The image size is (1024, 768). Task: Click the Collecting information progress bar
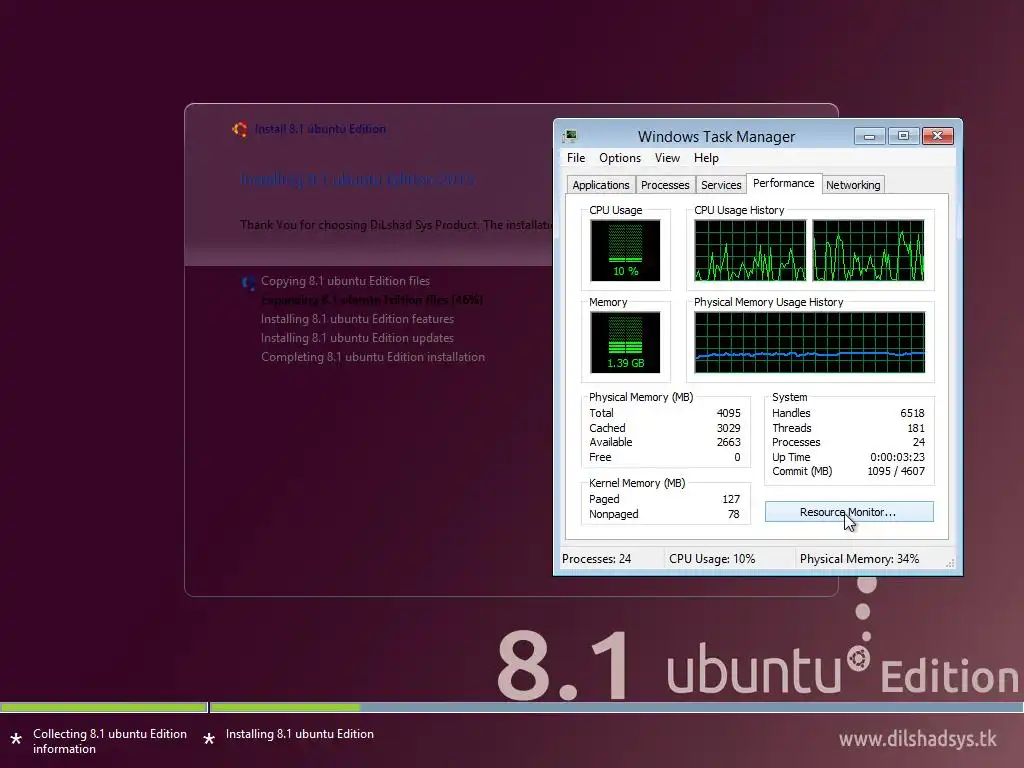[104, 707]
